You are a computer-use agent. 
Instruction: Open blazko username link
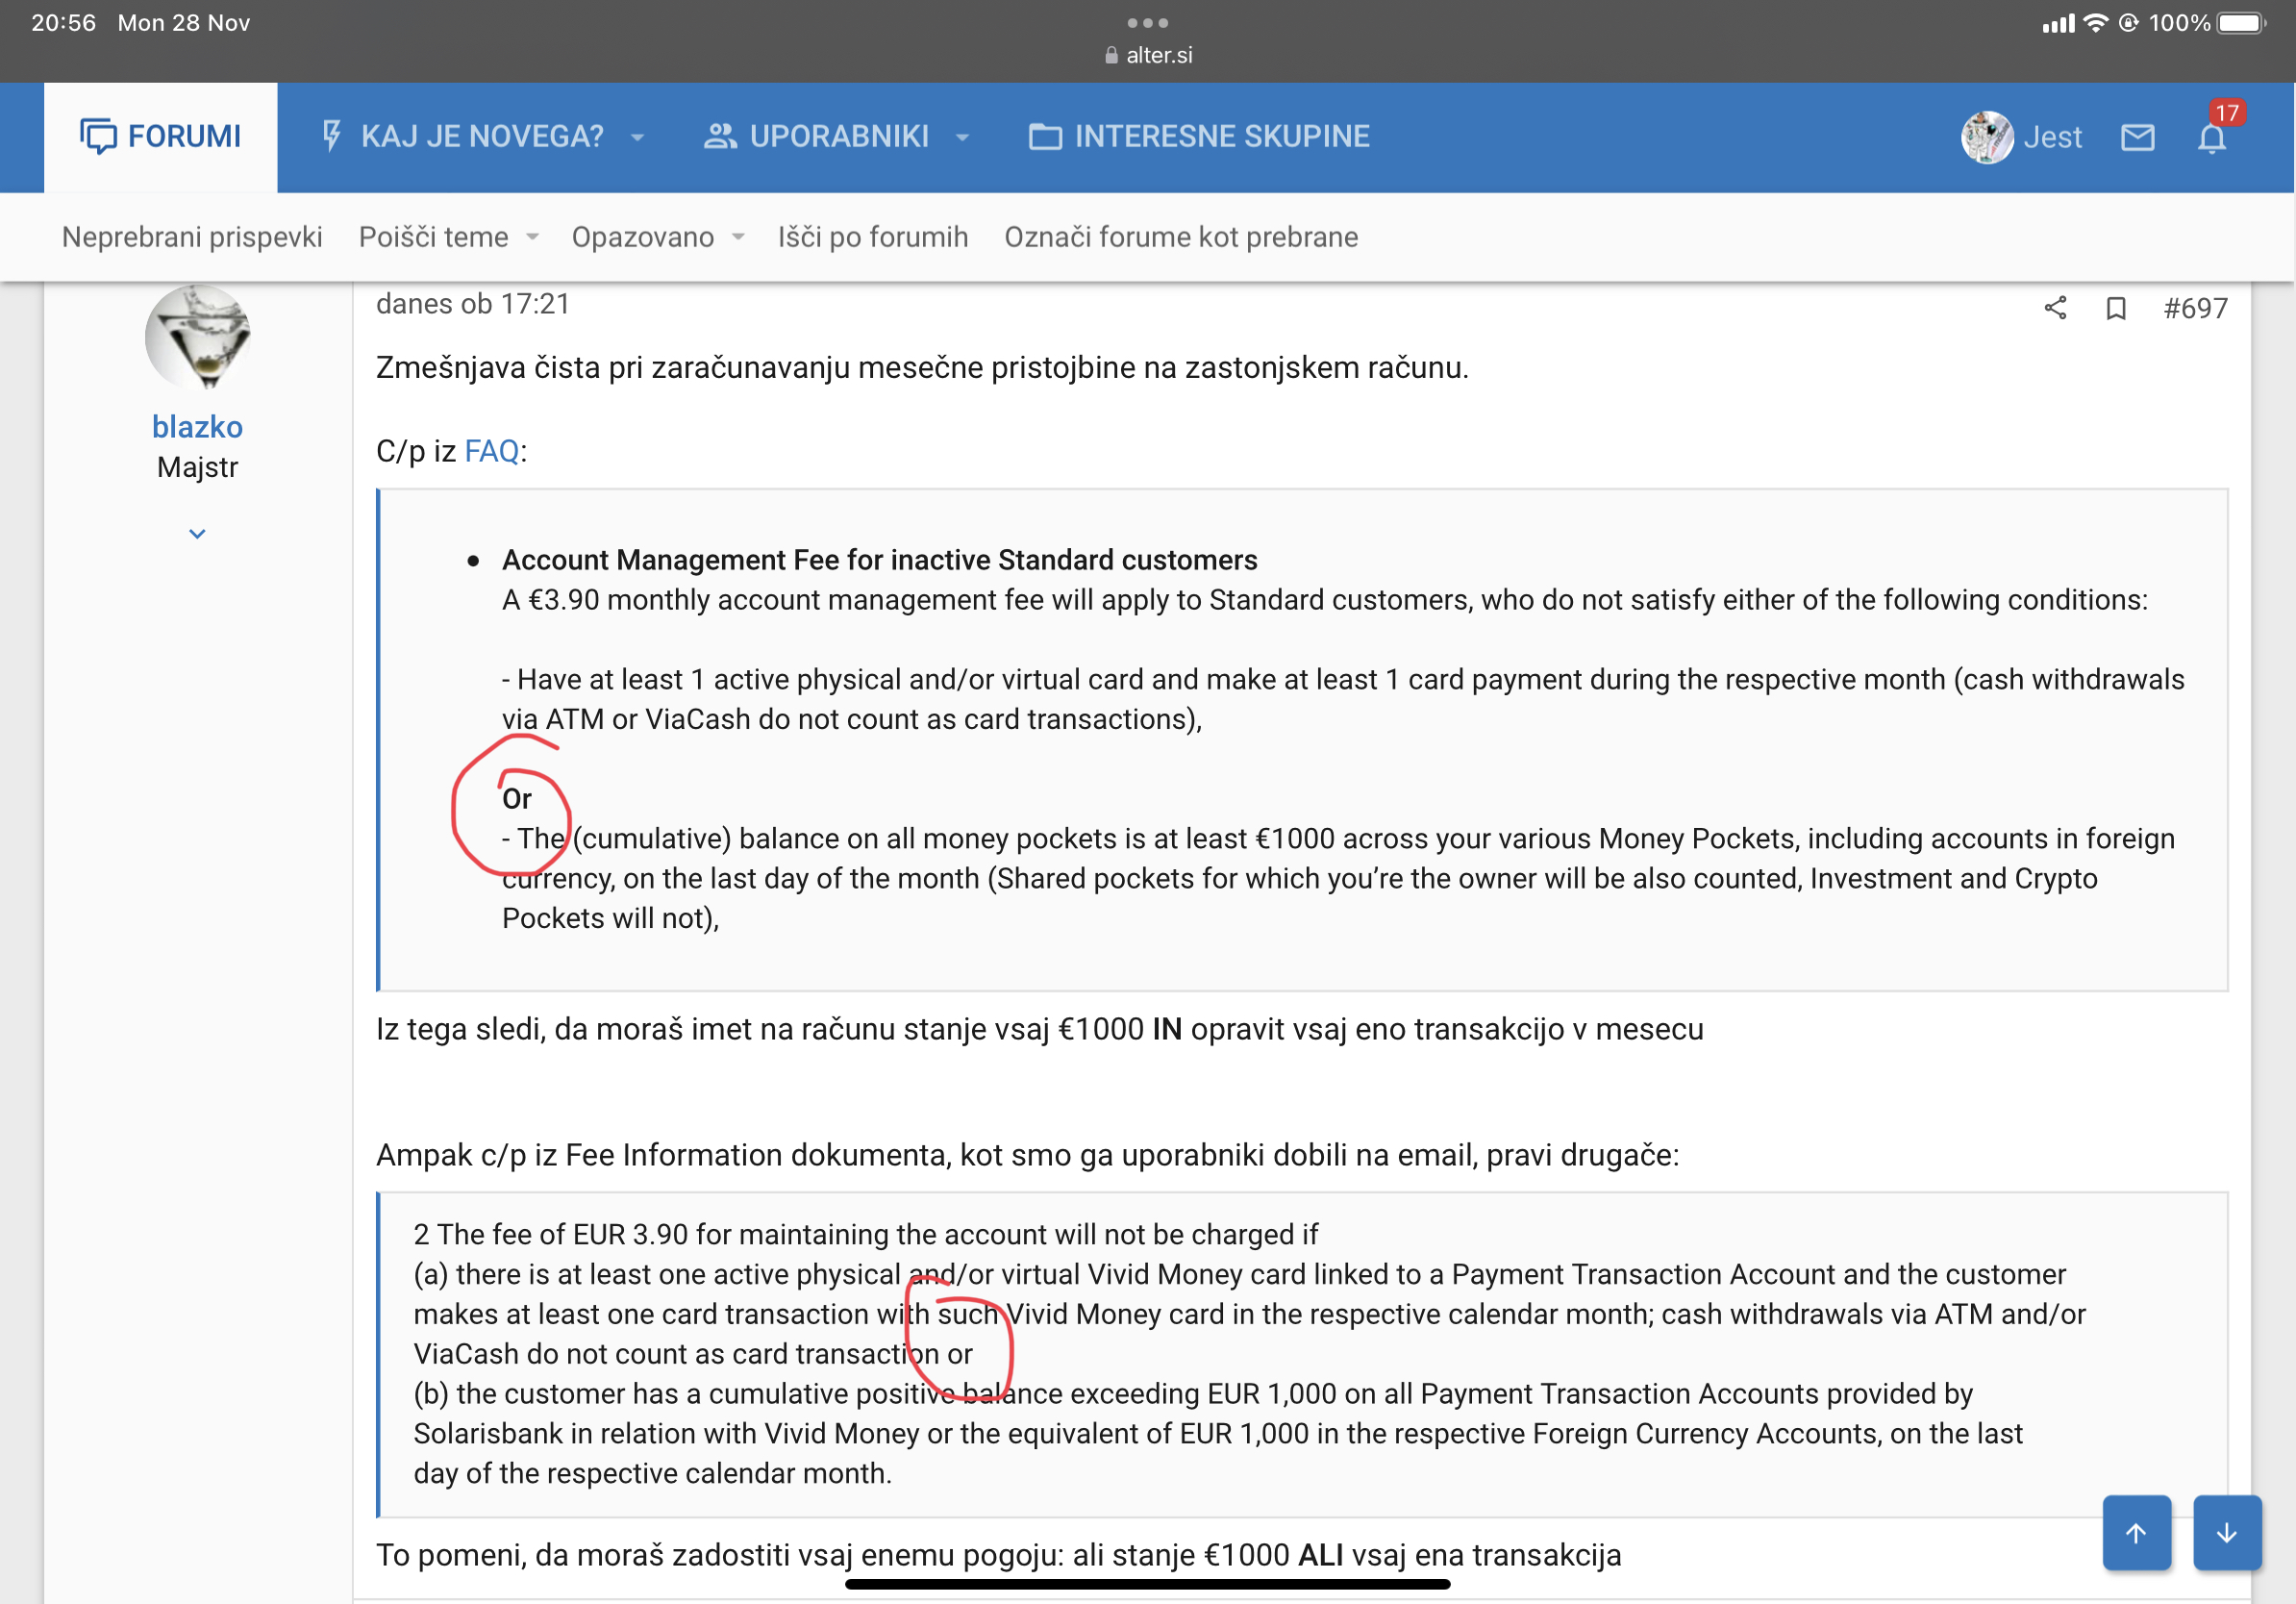pos(197,427)
